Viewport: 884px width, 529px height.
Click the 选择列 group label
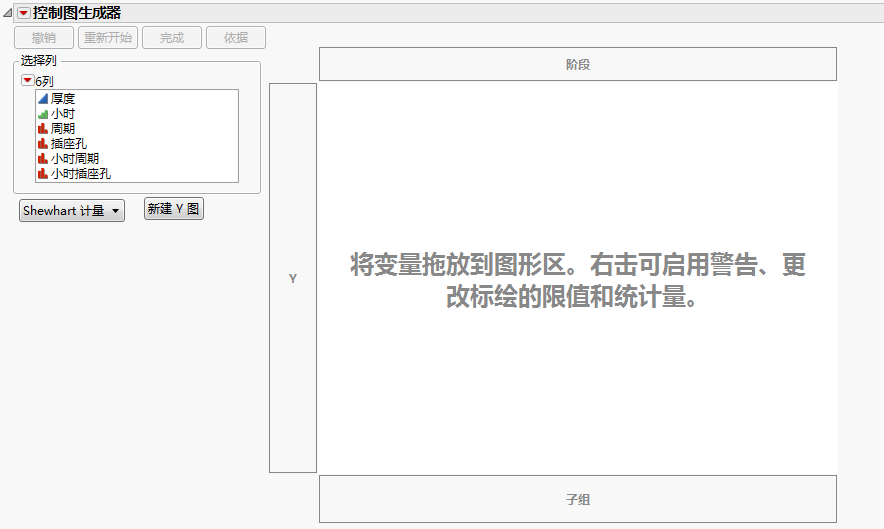click(x=38, y=60)
